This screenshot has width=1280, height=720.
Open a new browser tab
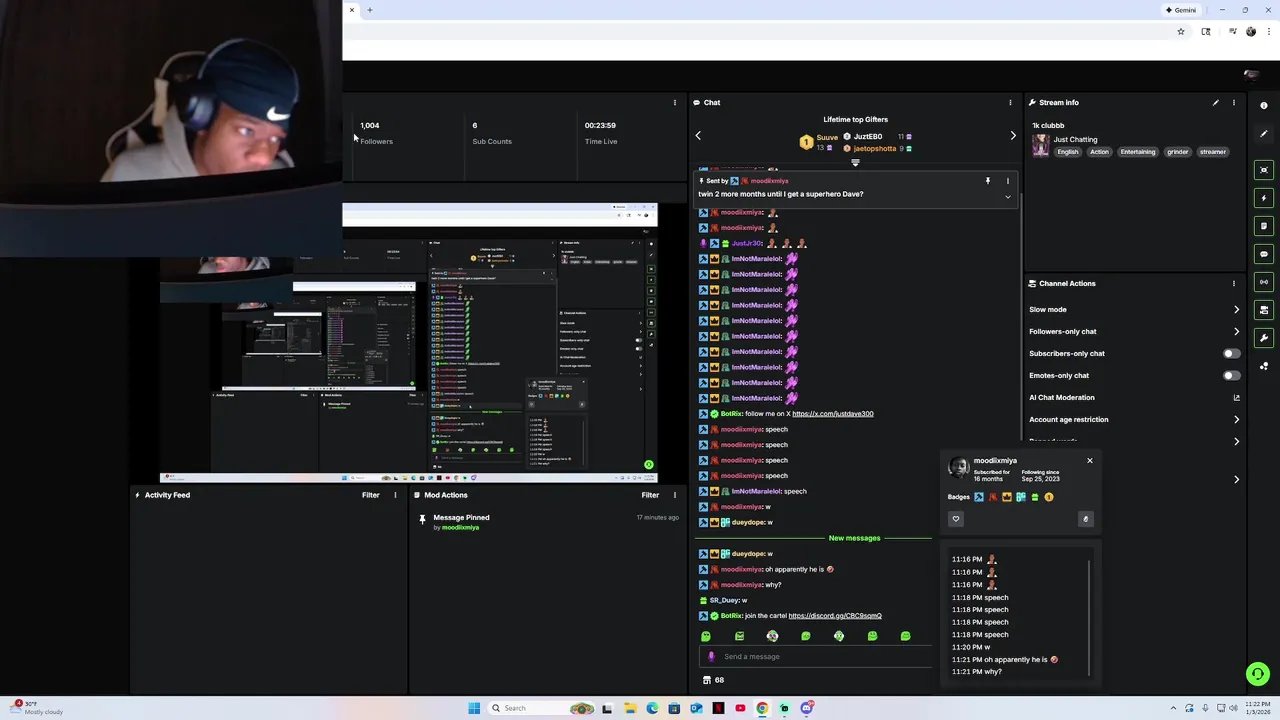370,10
